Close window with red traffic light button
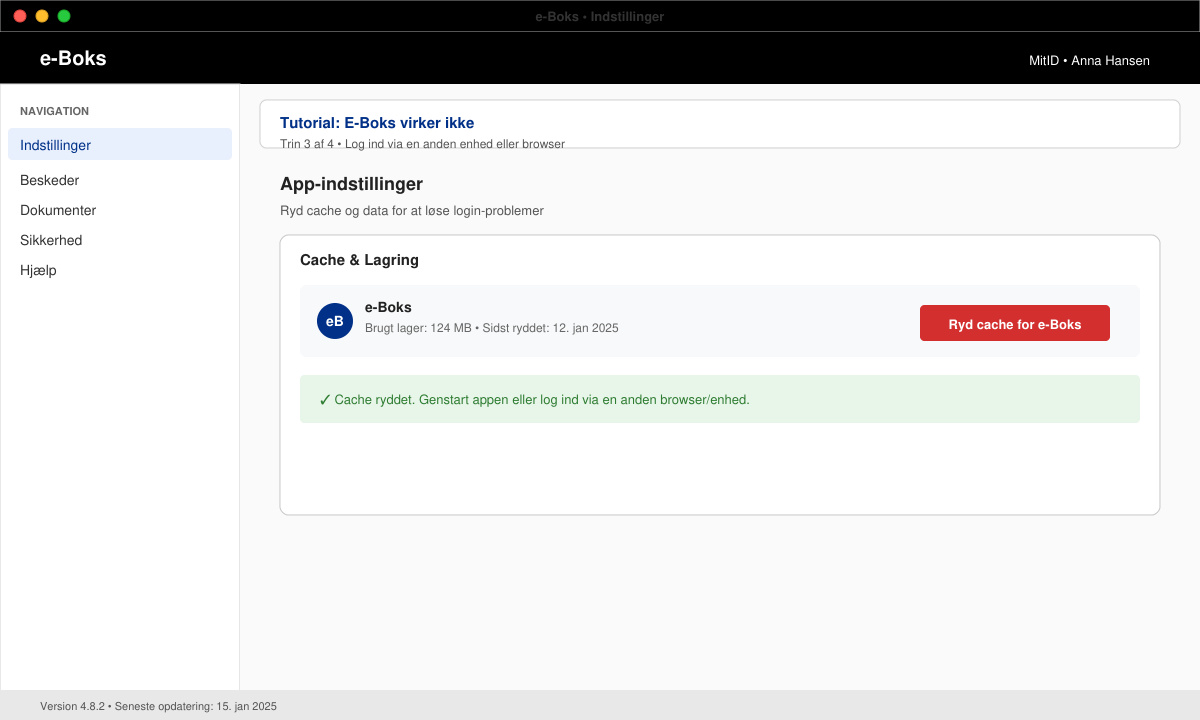1200x720 pixels. [x=20, y=16]
